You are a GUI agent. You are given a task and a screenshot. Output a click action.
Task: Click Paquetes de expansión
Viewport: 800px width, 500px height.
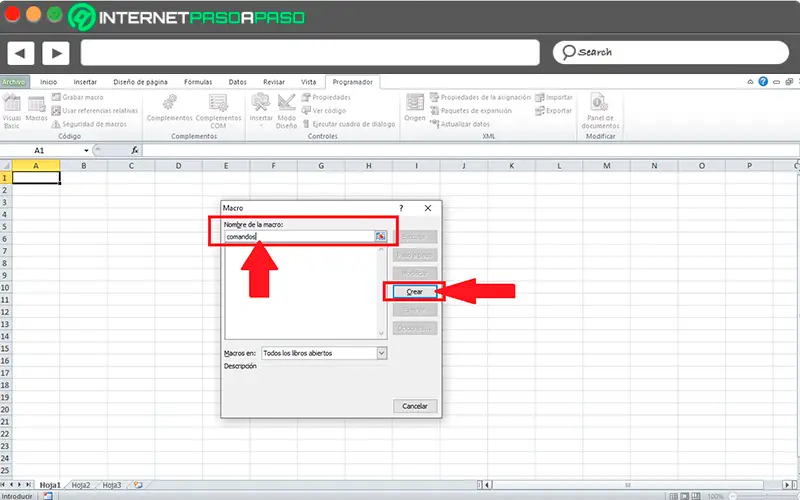(471, 111)
